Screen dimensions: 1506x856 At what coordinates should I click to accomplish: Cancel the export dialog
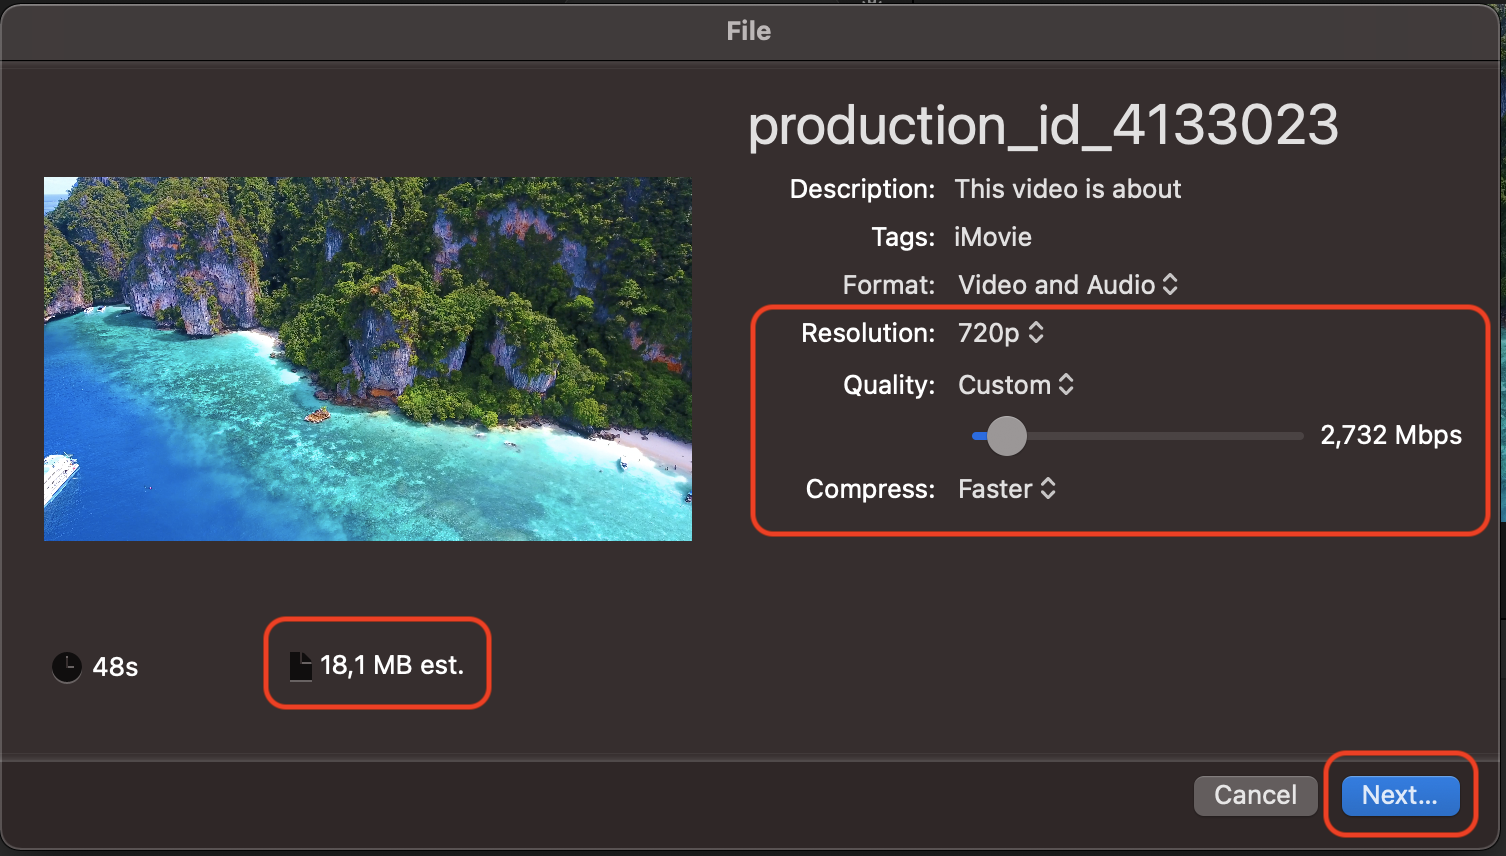[x=1255, y=795]
